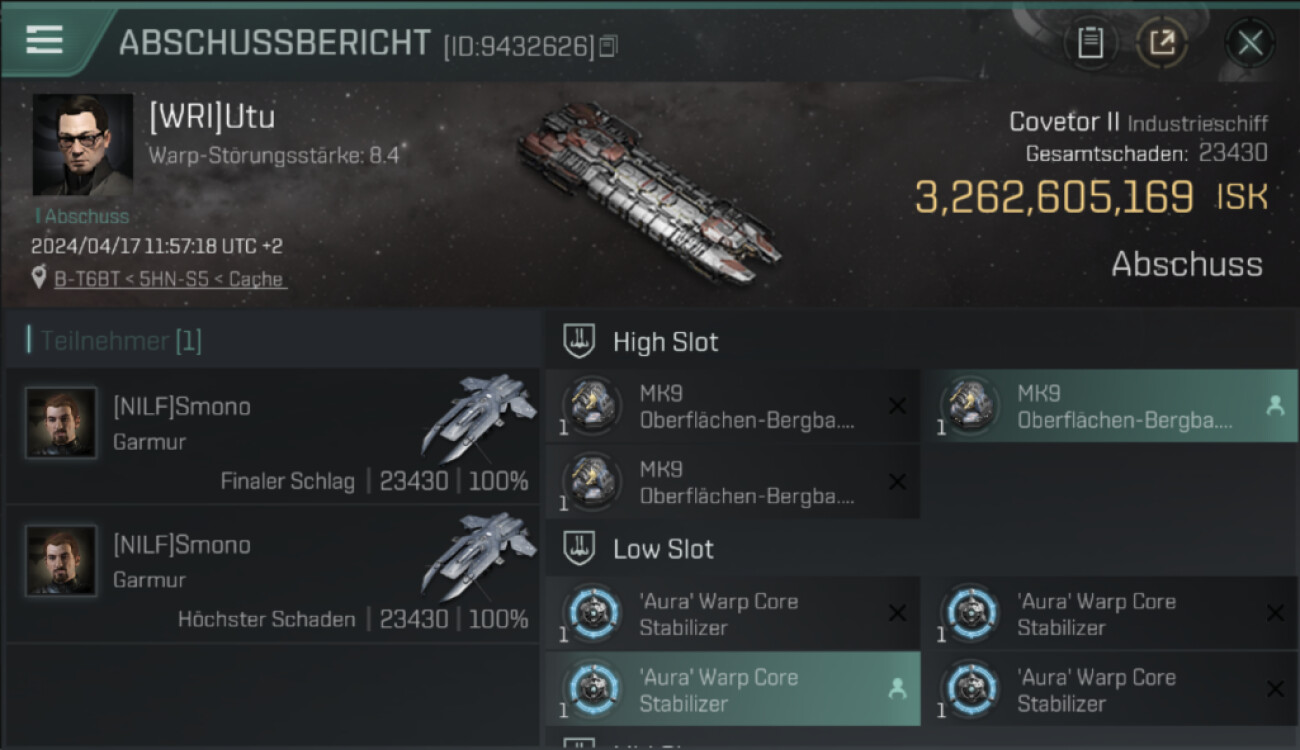
Task: Open the B-T6BT < 5HN-S5 < Cache location link
Action: (169, 279)
